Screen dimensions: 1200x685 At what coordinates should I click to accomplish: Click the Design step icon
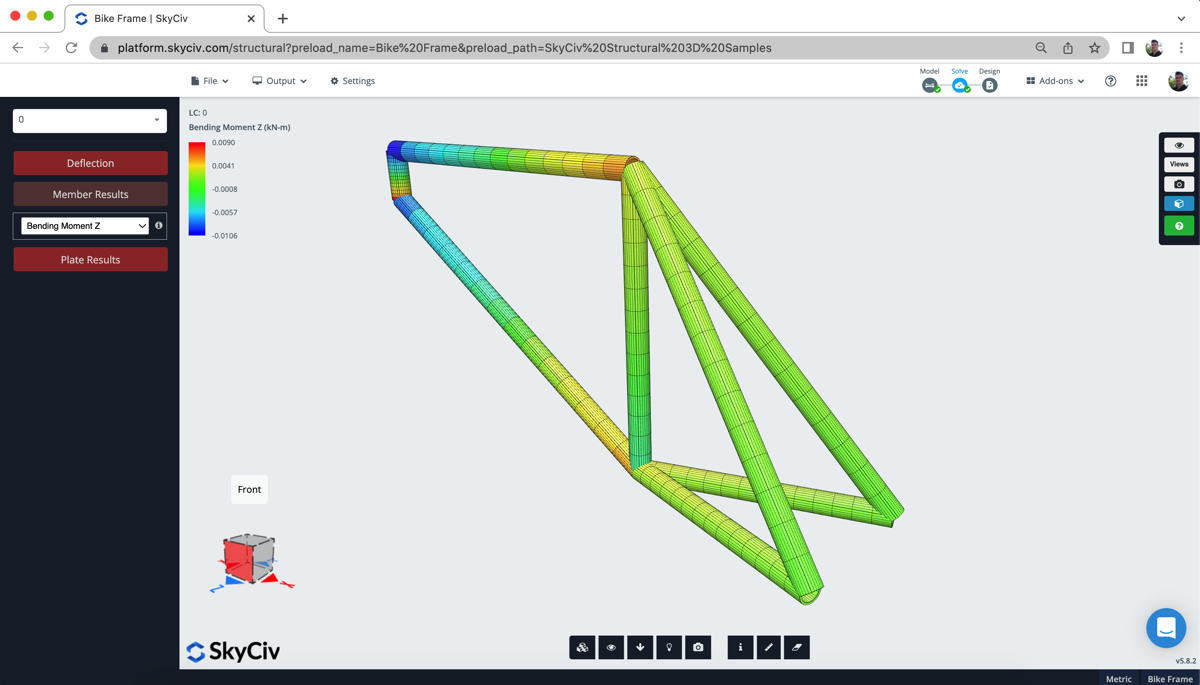point(989,86)
